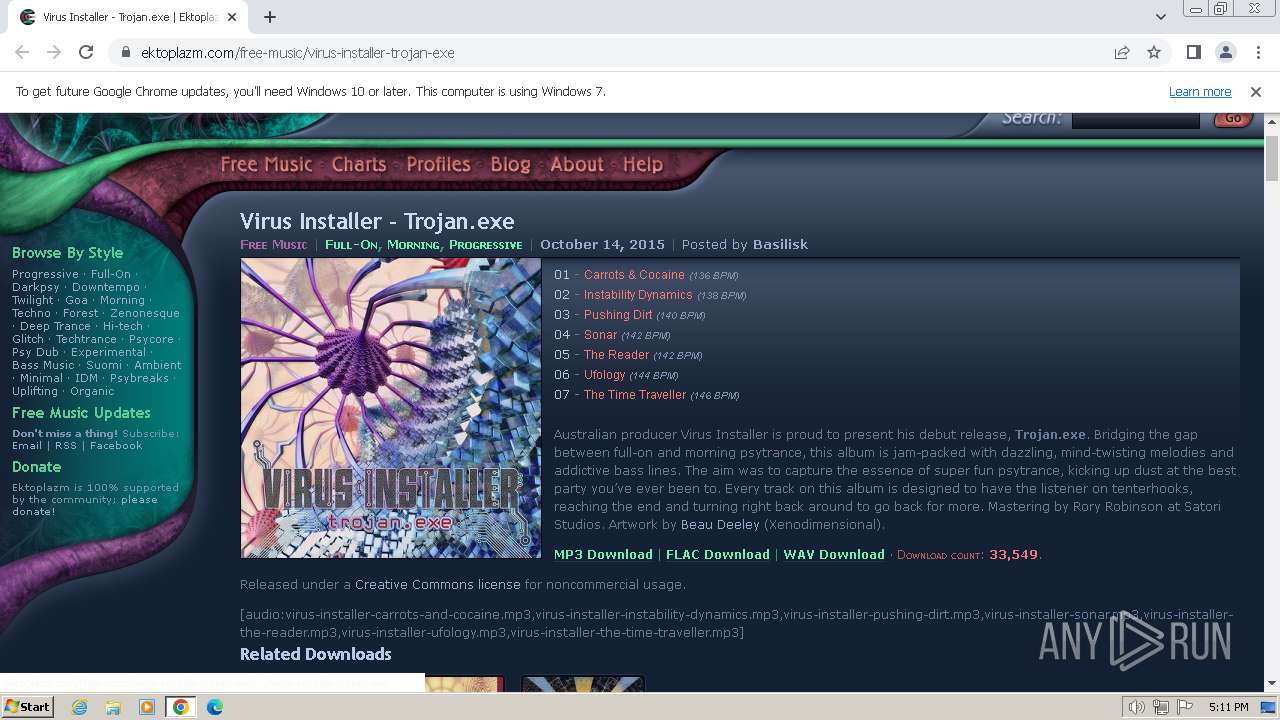Viewport: 1280px width, 720px height.
Task: Select track Instability Dynamics
Action: point(638,295)
